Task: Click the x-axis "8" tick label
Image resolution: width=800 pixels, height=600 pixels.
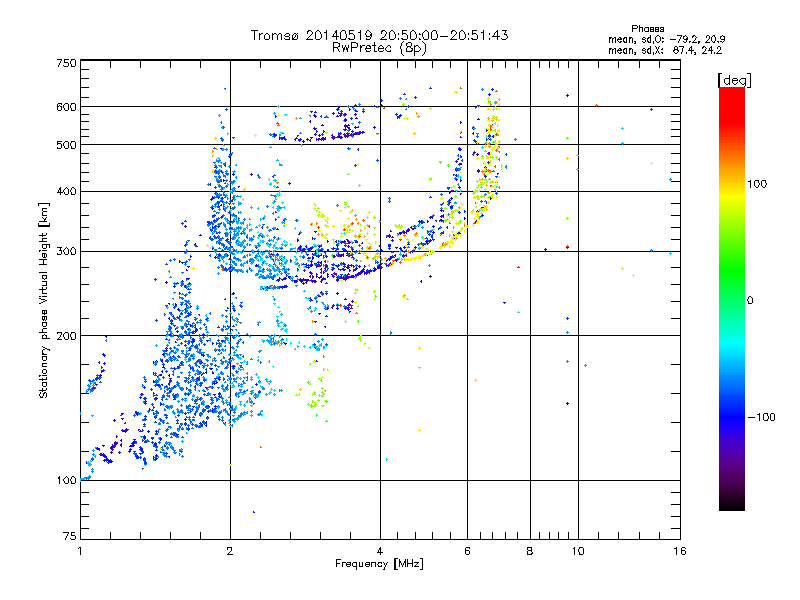Action: (x=530, y=551)
